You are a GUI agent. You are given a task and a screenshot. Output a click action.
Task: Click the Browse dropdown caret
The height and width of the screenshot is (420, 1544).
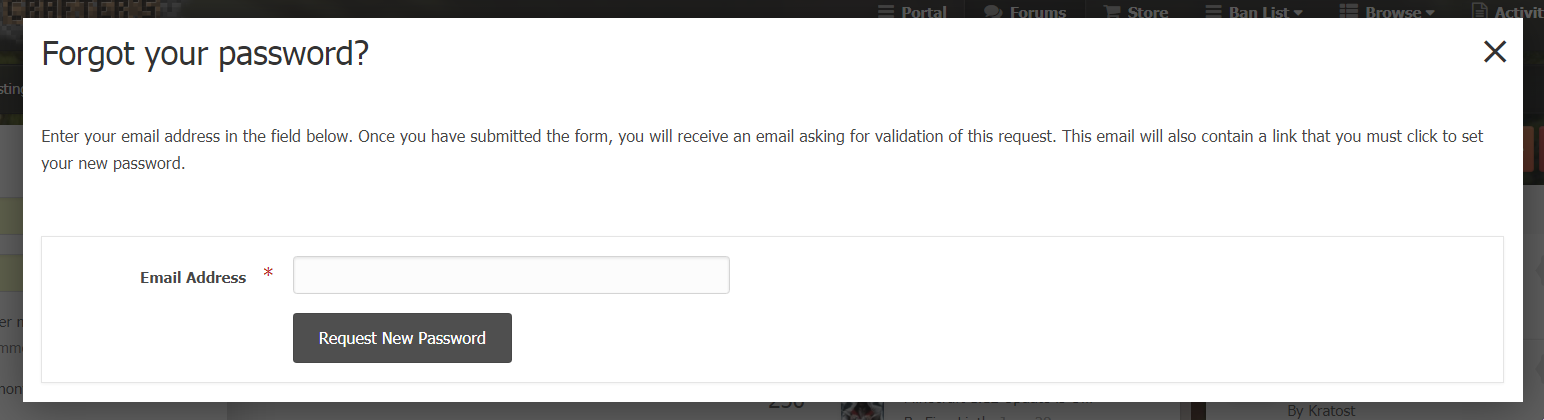pyautogui.click(x=1430, y=13)
